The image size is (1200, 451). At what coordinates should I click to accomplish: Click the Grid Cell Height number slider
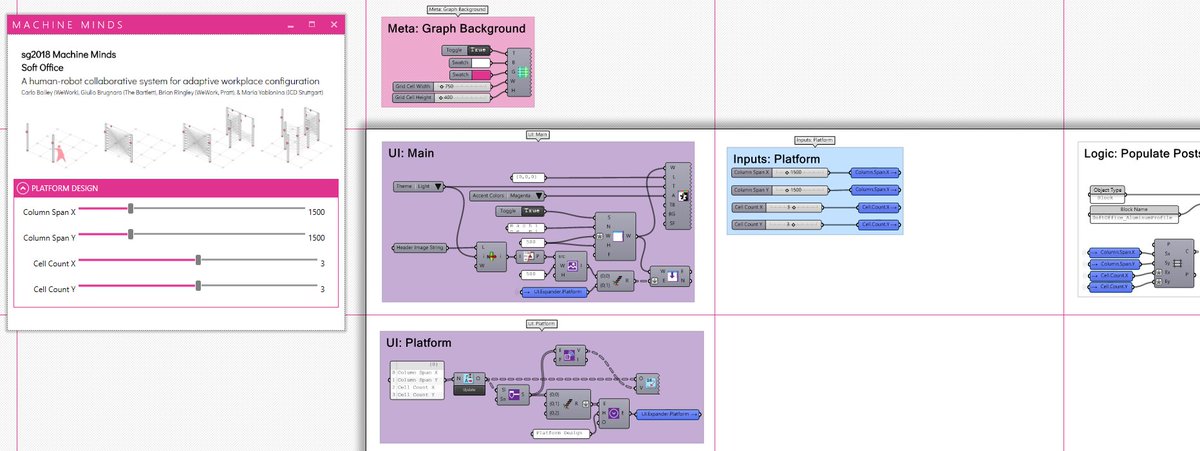pos(442,98)
